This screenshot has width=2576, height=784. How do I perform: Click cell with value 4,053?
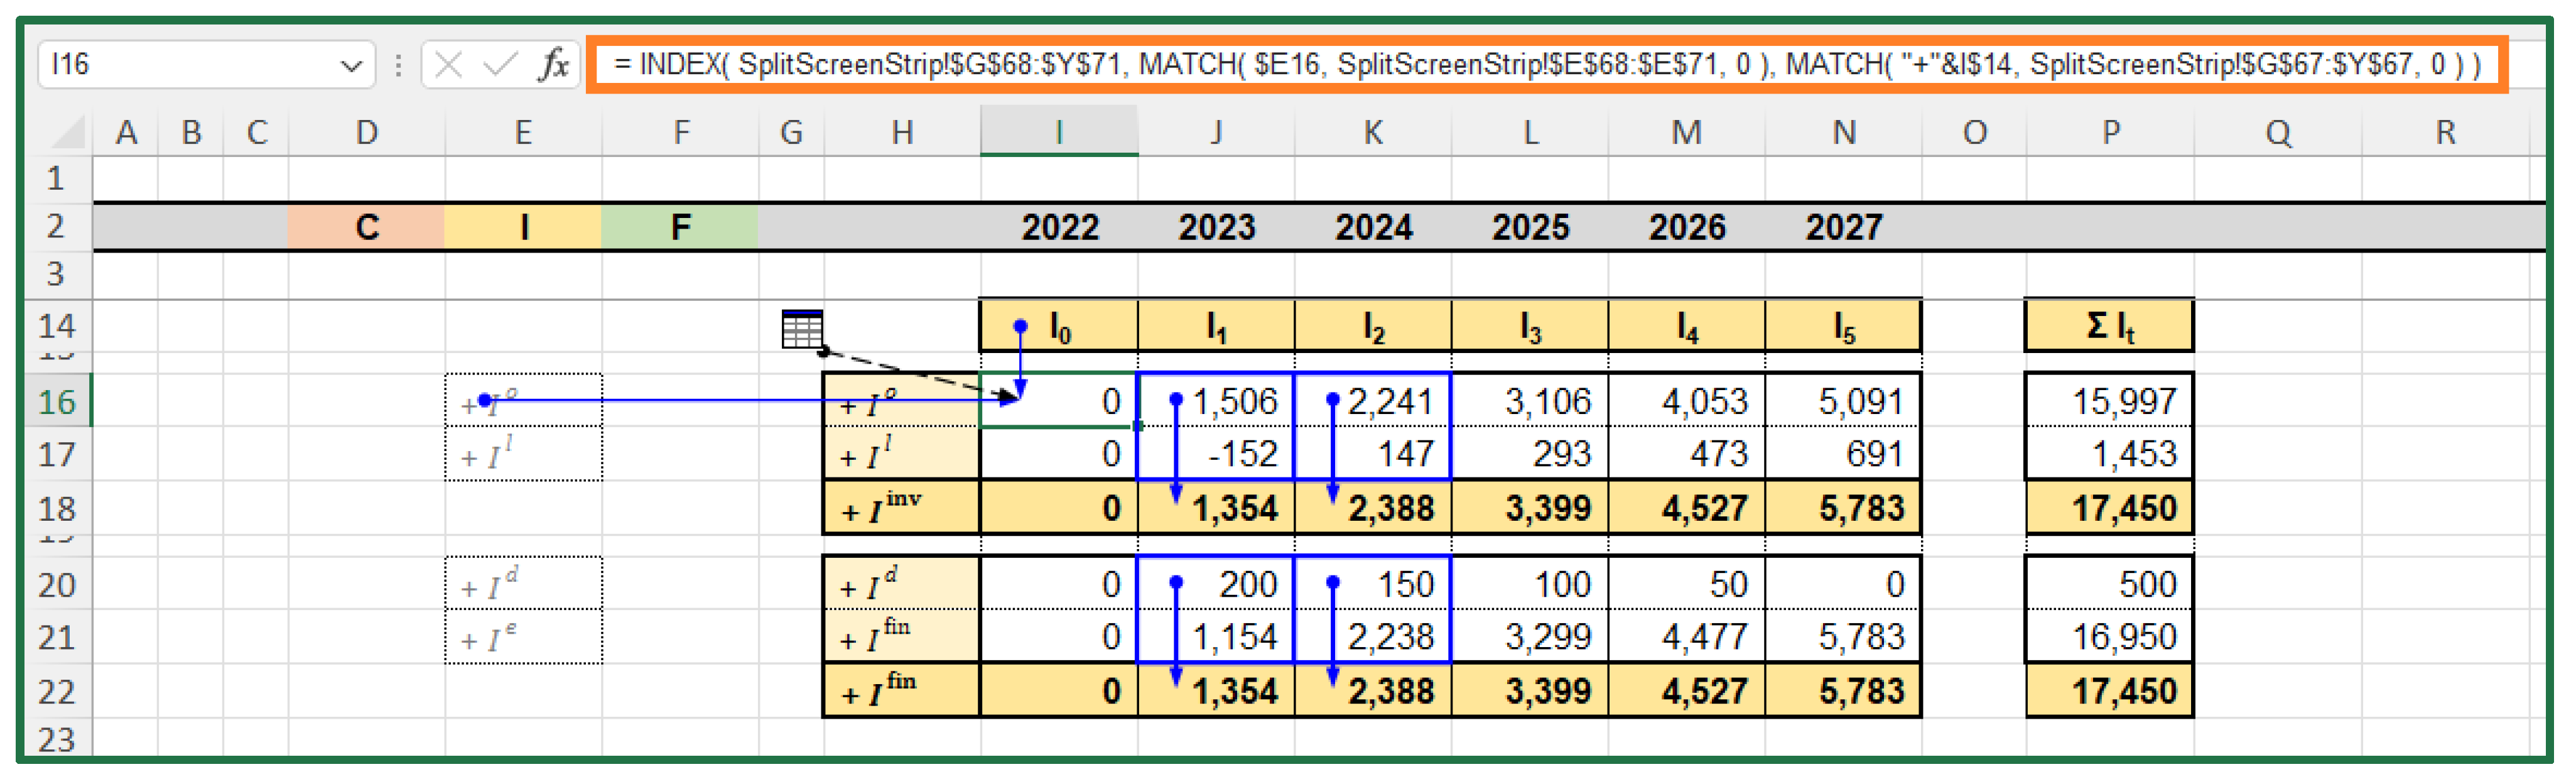(1687, 401)
